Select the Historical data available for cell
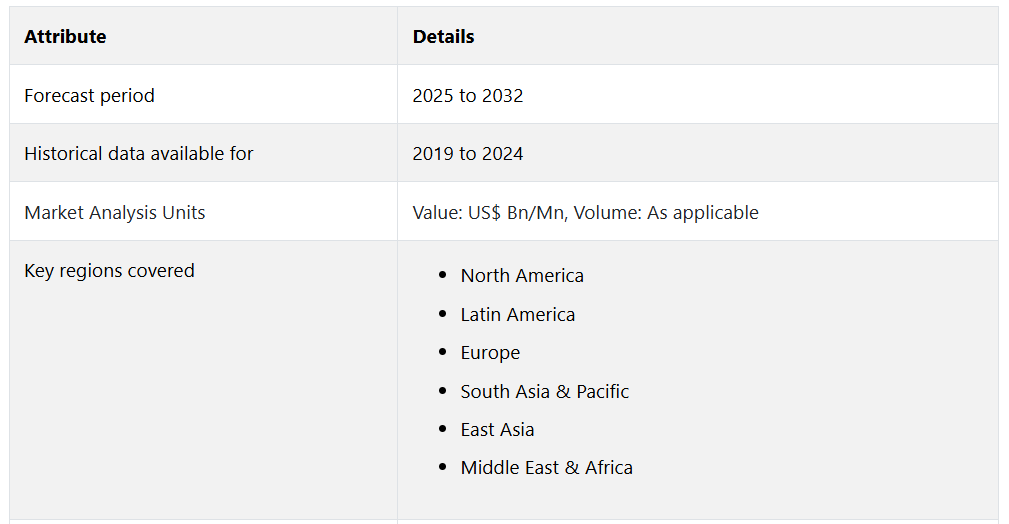The width and height of the screenshot is (1009, 524). [138, 154]
